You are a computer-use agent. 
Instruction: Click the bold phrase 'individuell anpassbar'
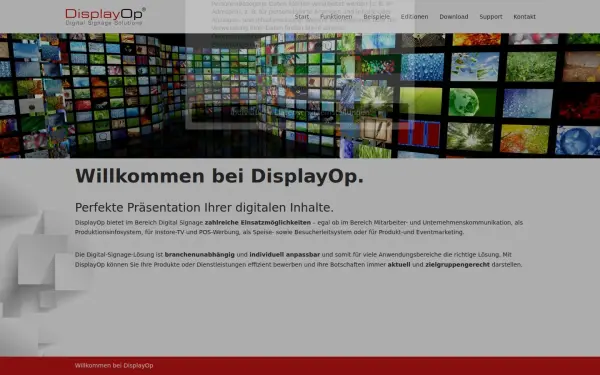[284, 254]
